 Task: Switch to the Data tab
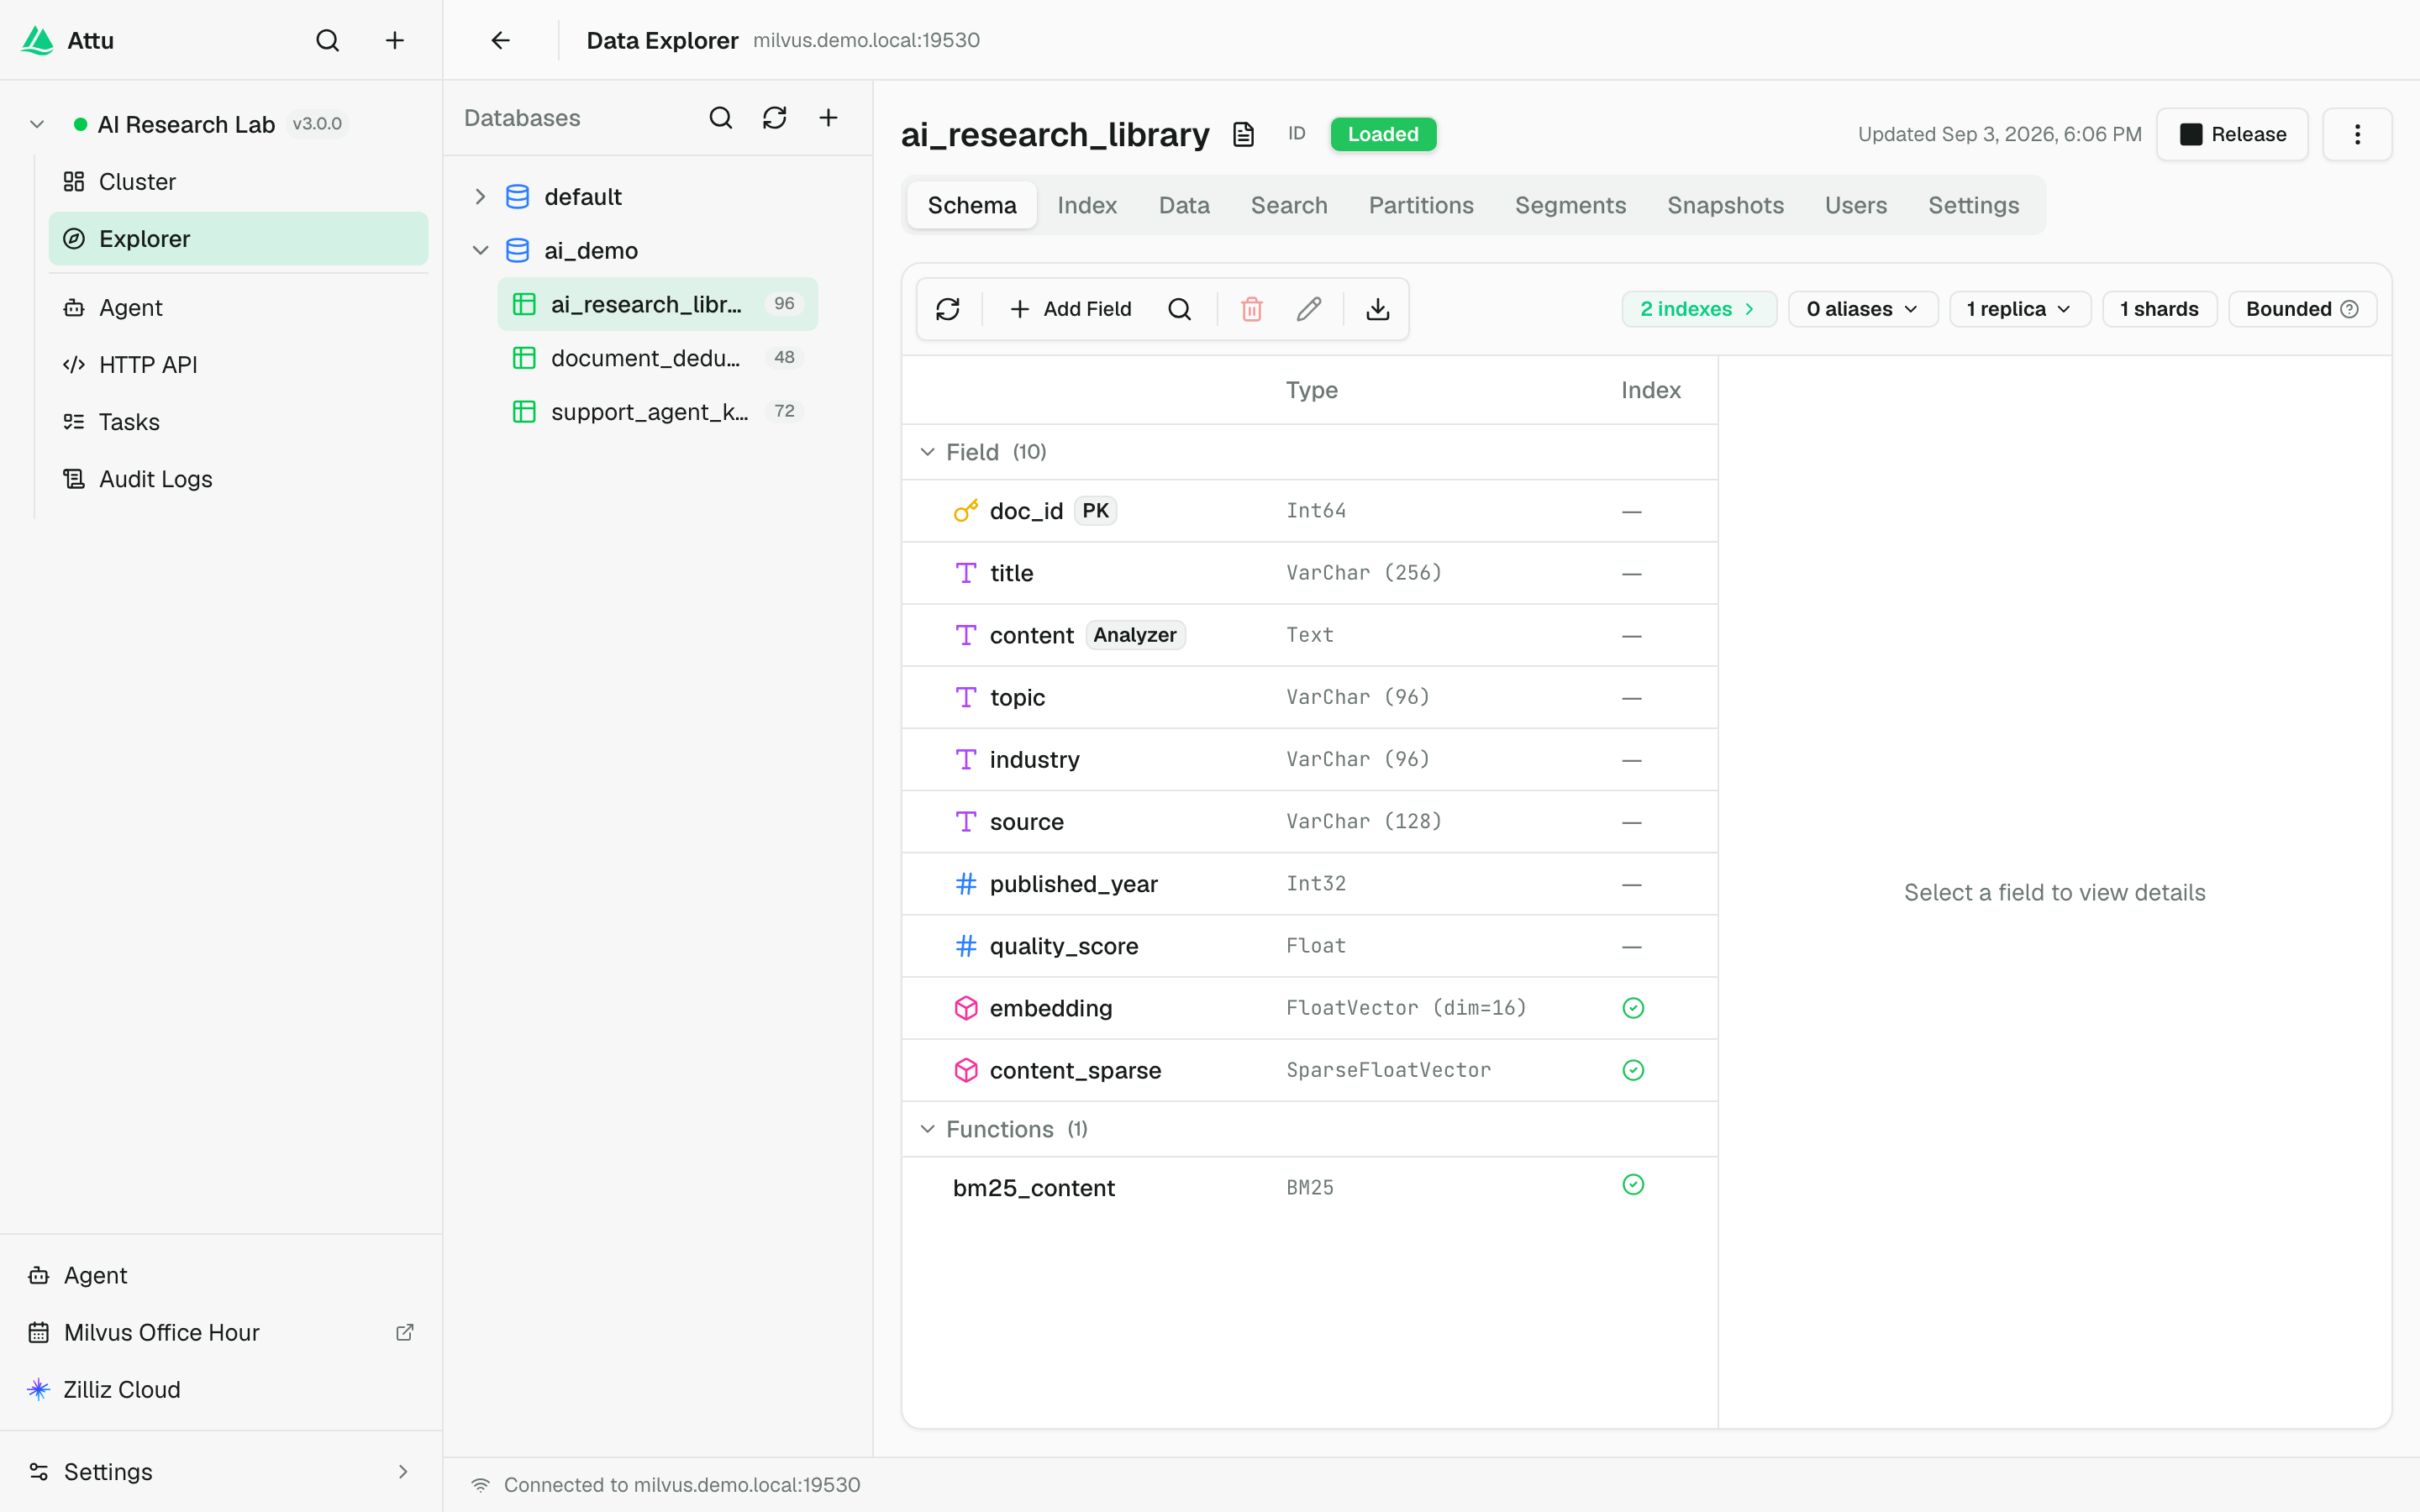click(x=1184, y=205)
